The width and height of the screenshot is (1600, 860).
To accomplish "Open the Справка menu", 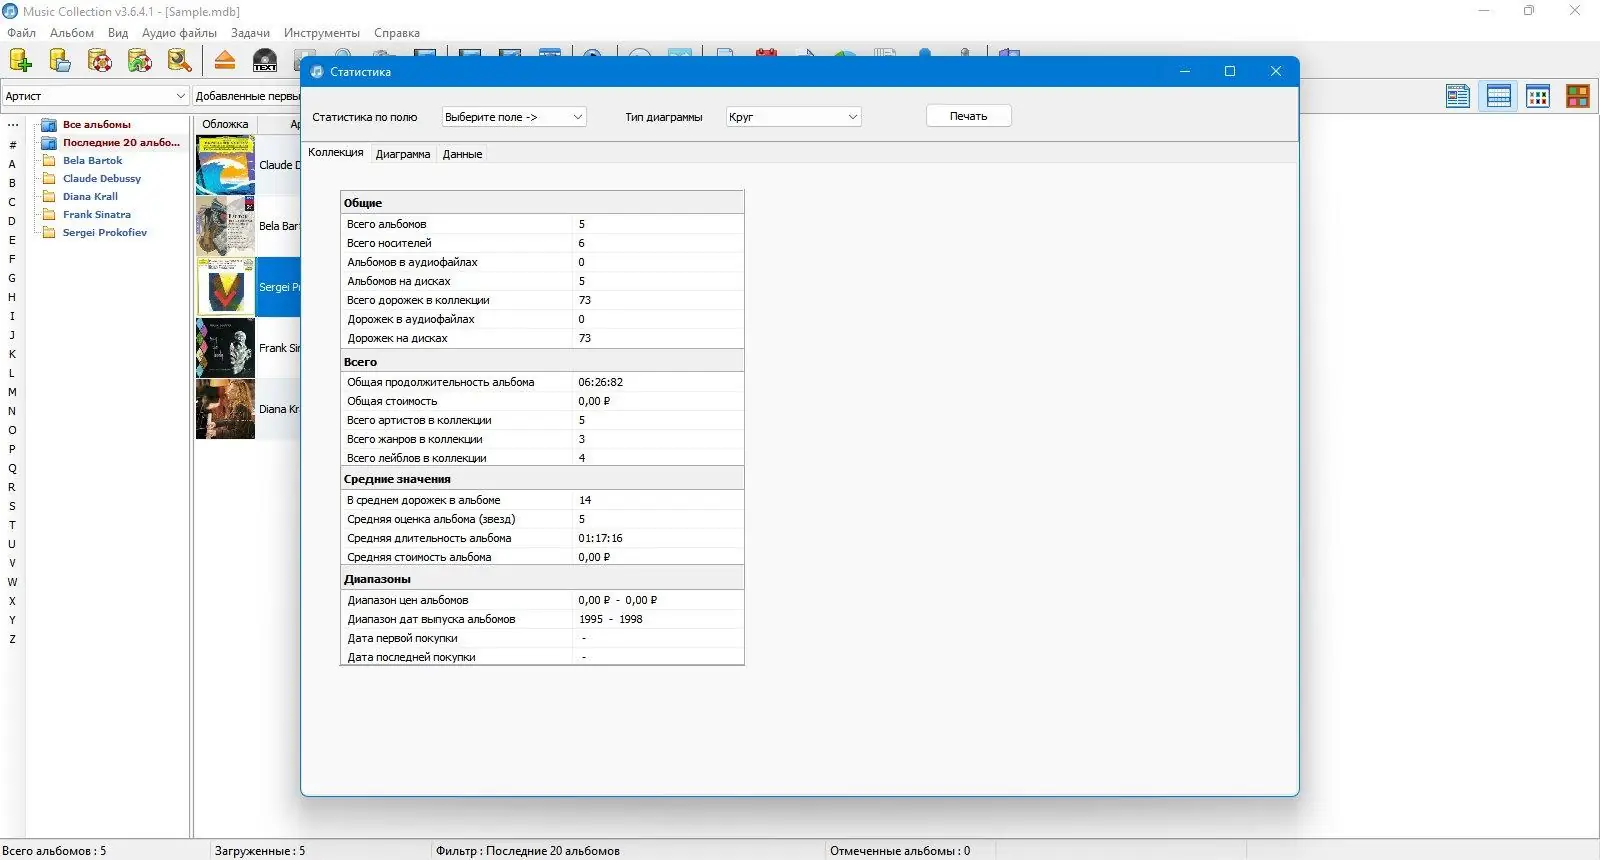I will 397,33.
